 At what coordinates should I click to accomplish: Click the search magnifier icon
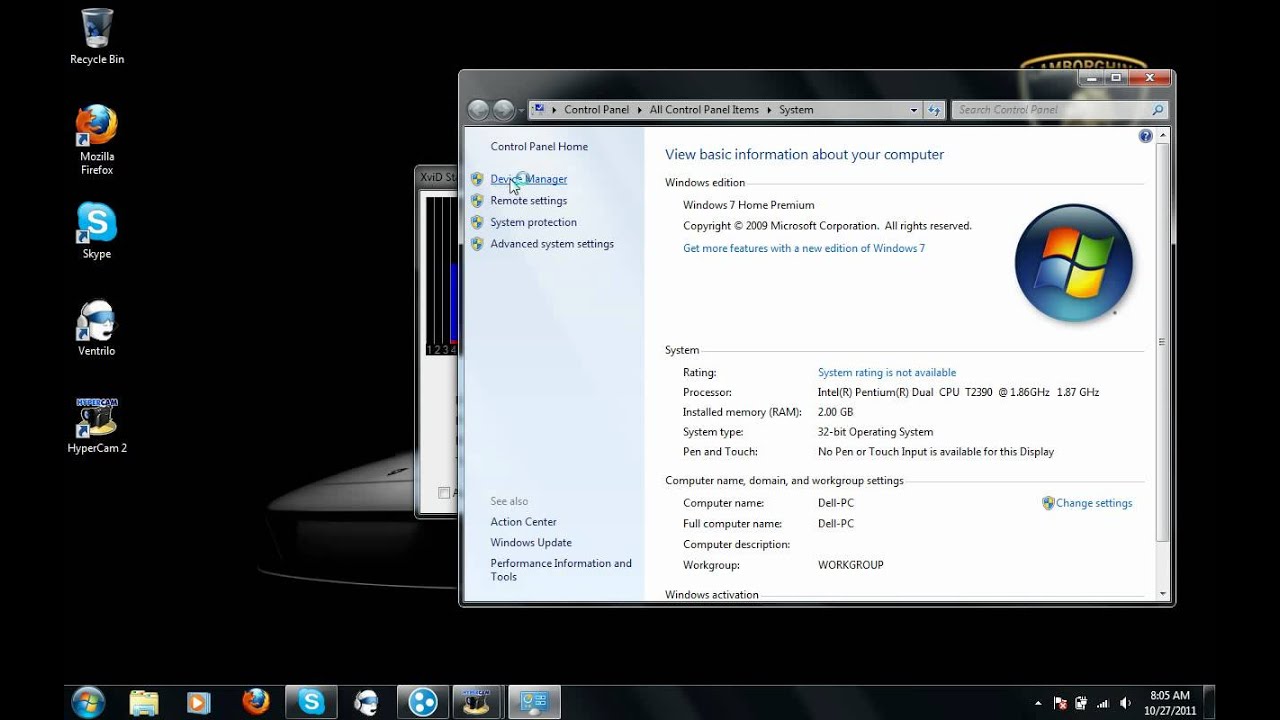pos(1158,110)
